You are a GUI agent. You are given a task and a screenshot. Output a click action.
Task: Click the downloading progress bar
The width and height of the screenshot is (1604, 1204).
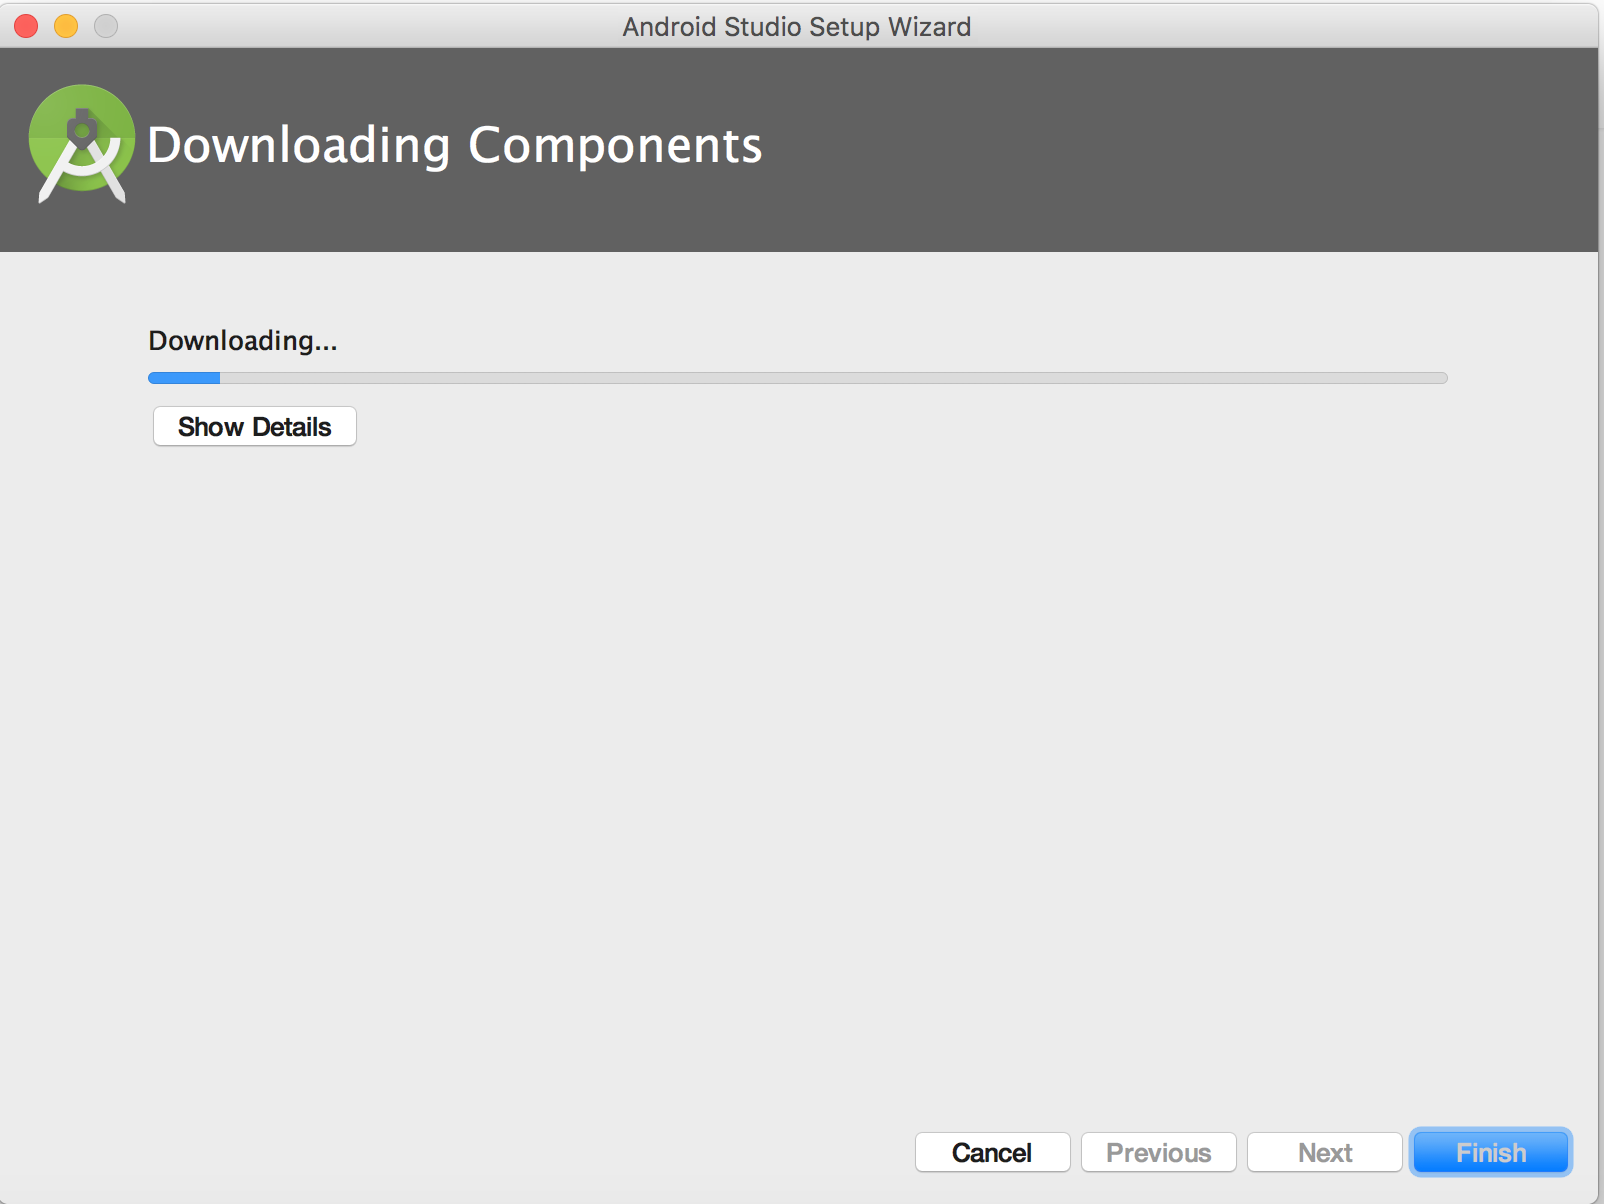798,377
